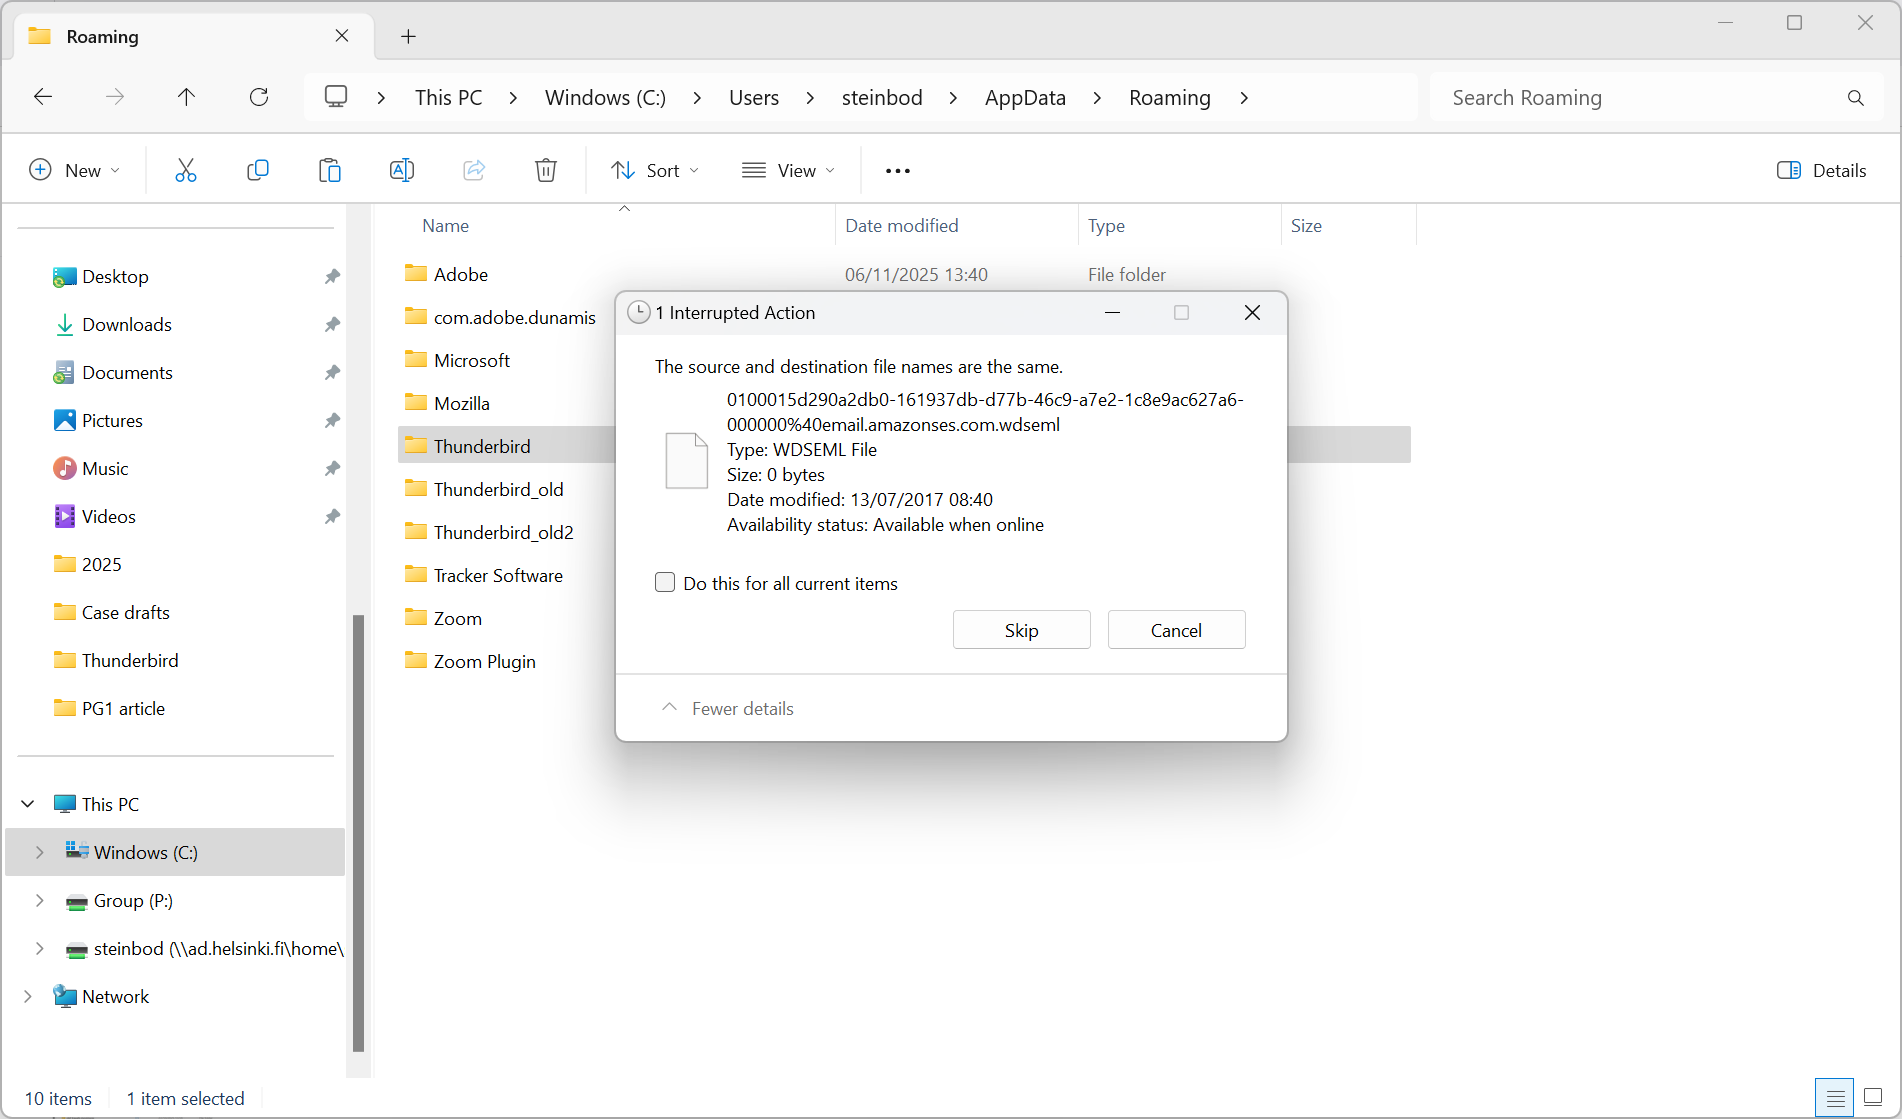Open the View dropdown menu

click(788, 170)
